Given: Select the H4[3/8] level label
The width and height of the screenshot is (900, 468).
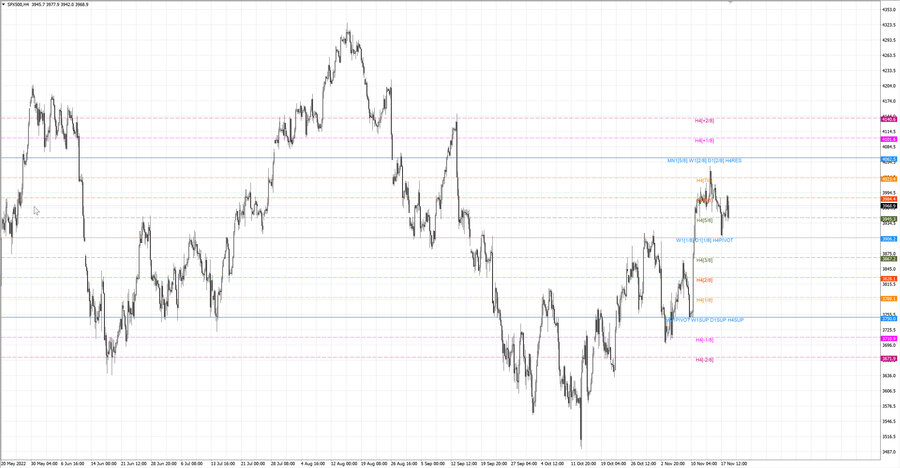Looking at the screenshot, I should pos(704,260).
